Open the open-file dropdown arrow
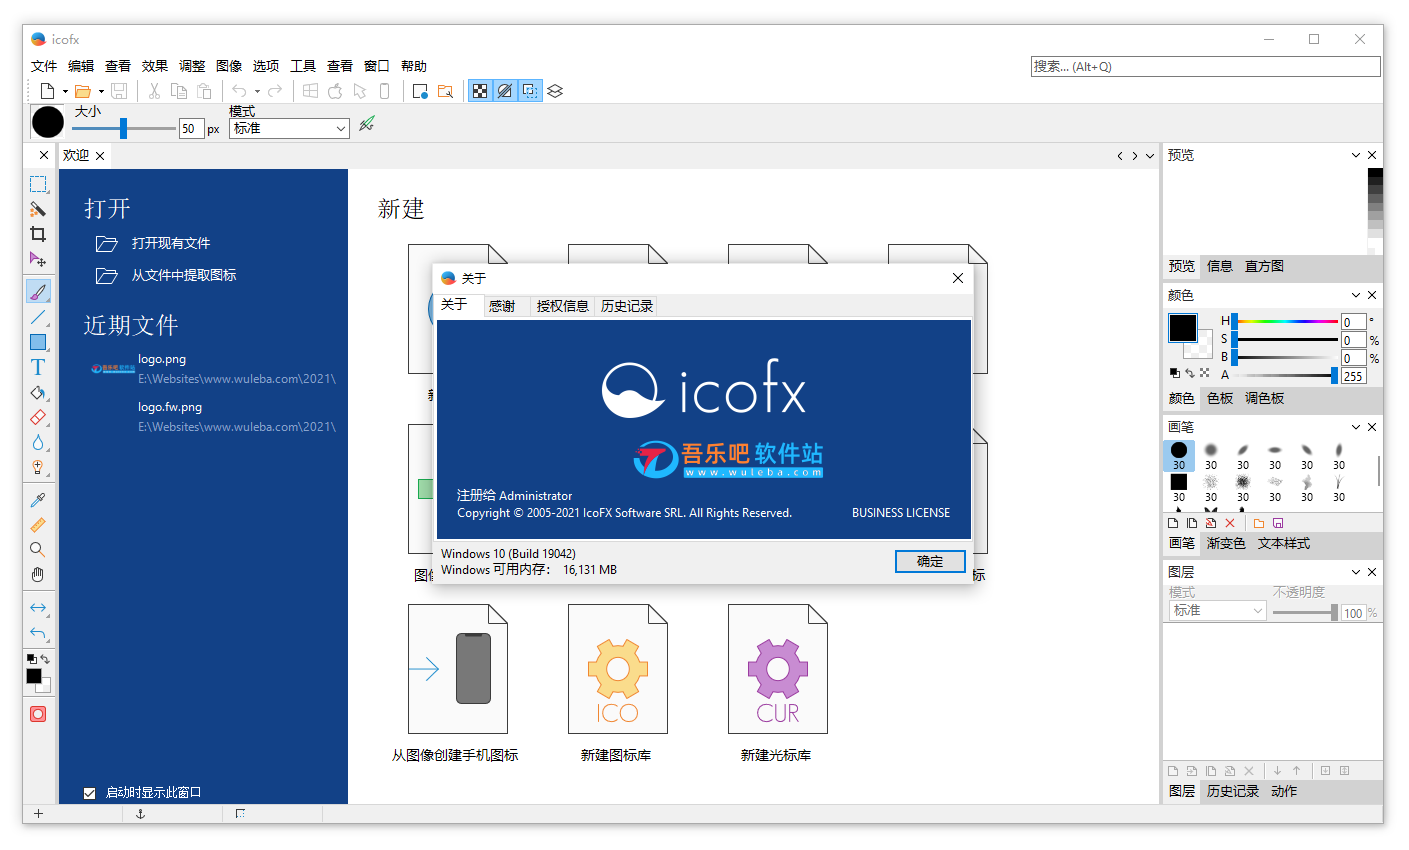The image size is (1409, 850). [101, 92]
